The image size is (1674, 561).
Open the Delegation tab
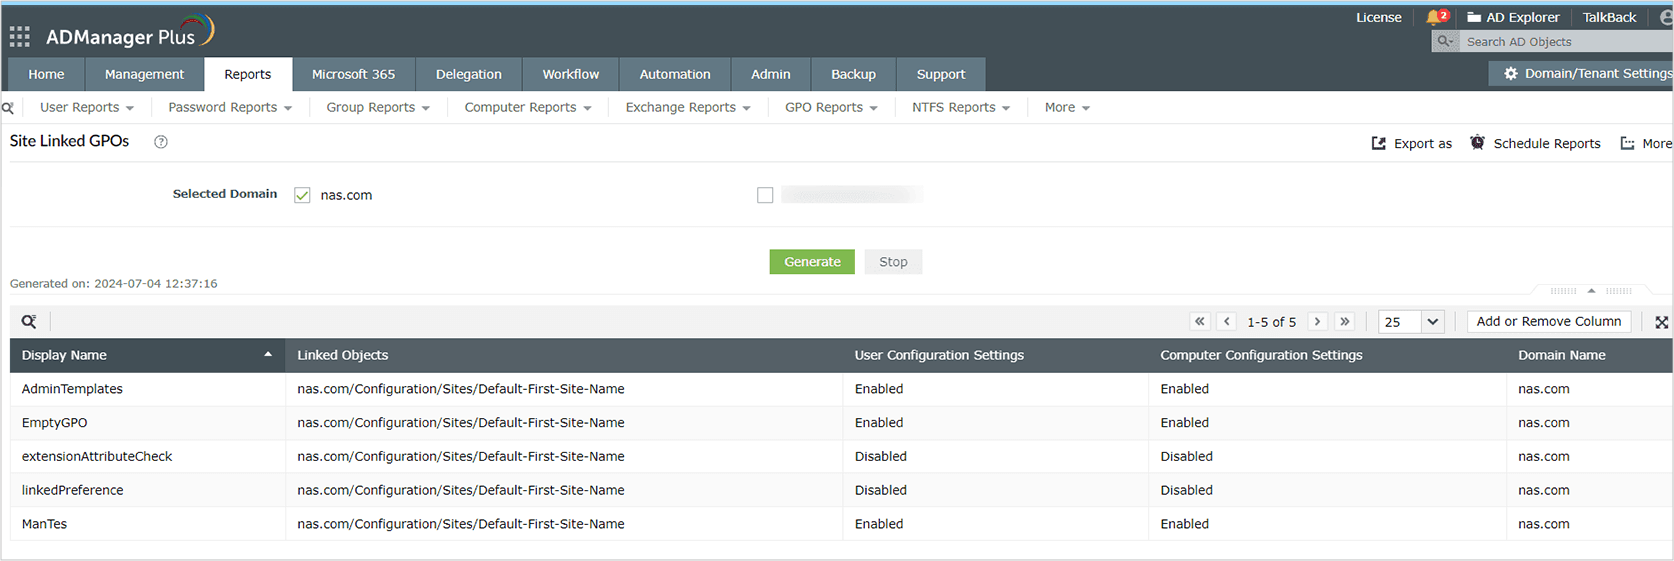468,74
